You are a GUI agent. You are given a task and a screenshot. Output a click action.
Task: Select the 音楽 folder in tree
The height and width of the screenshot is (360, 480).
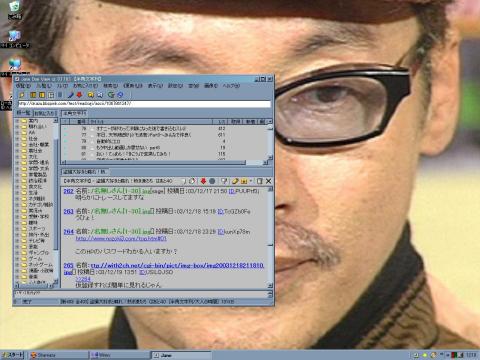pyautogui.click(x=33, y=277)
